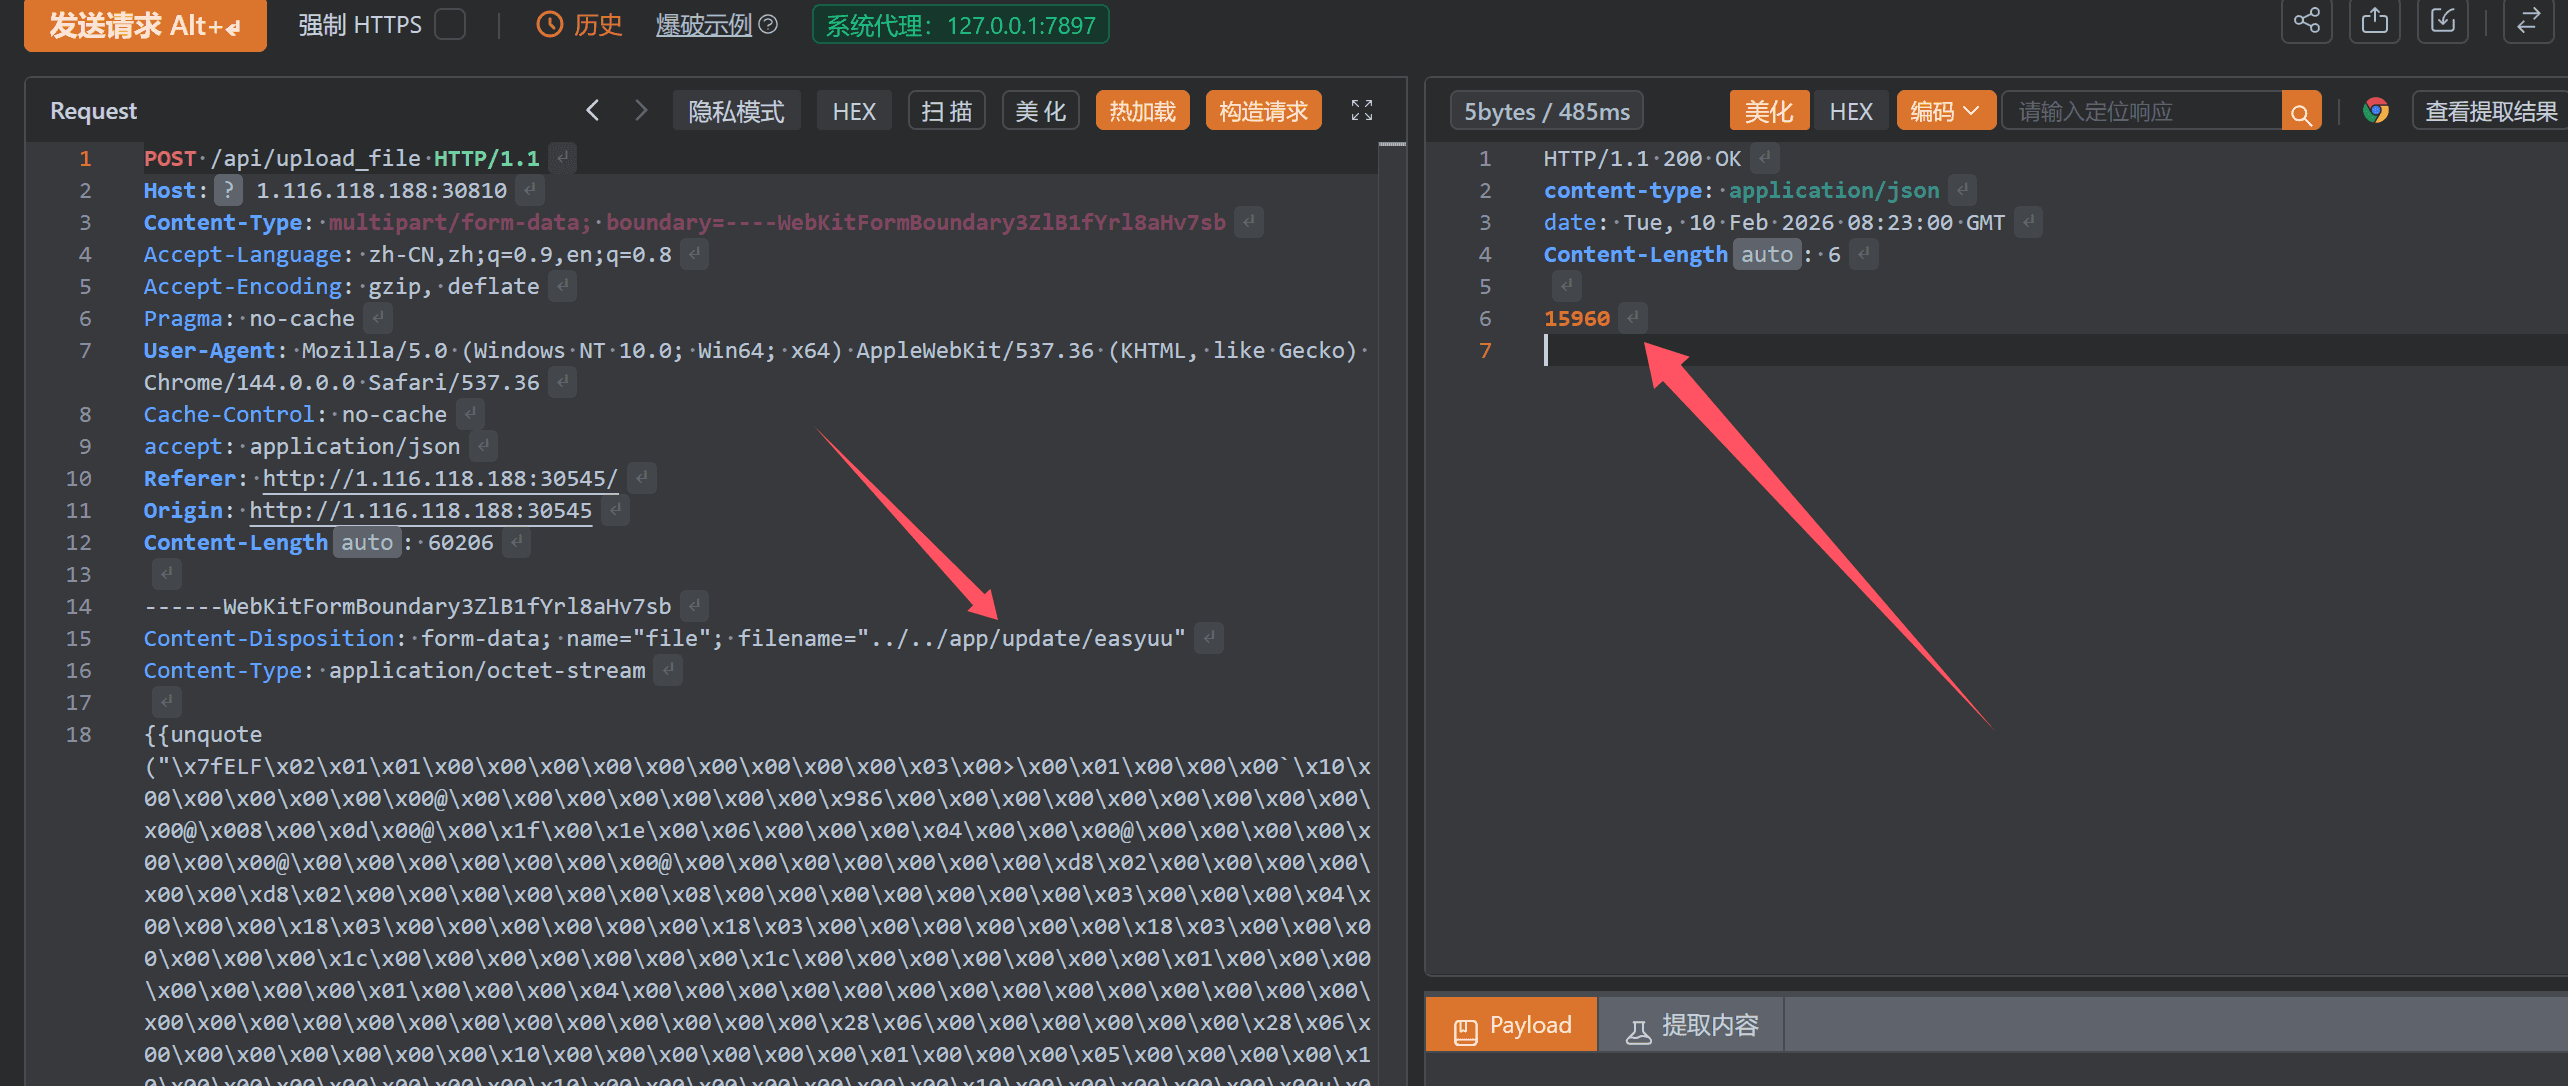The height and width of the screenshot is (1086, 2568).
Task: Switch to the 提取内容 tab
Action: pyautogui.click(x=1692, y=1026)
